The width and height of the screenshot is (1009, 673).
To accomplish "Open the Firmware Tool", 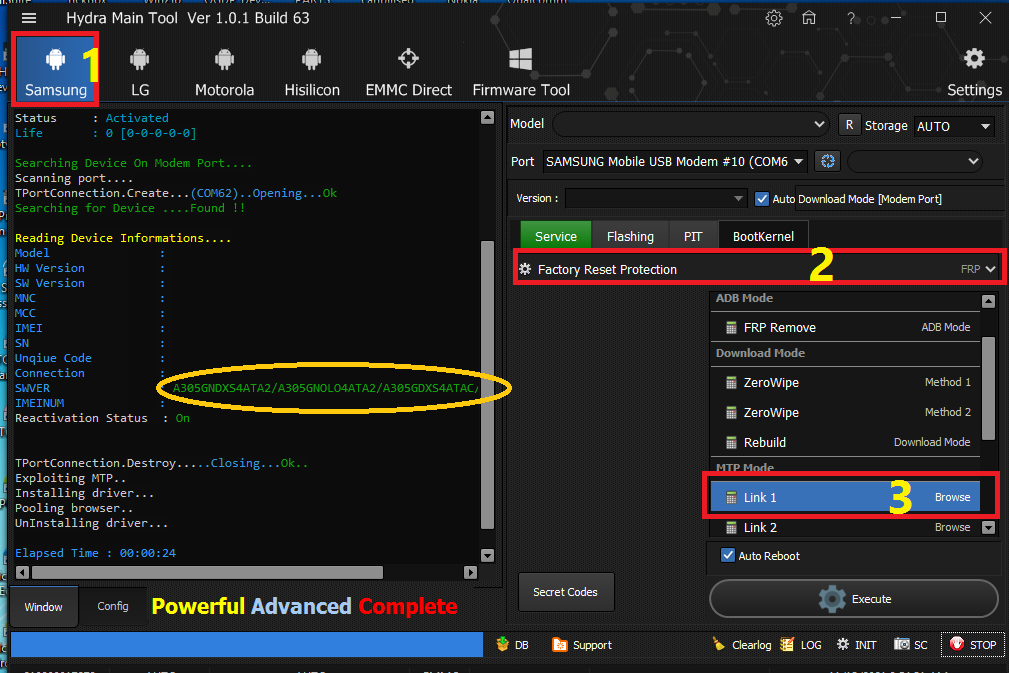I will [x=521, y=70].
